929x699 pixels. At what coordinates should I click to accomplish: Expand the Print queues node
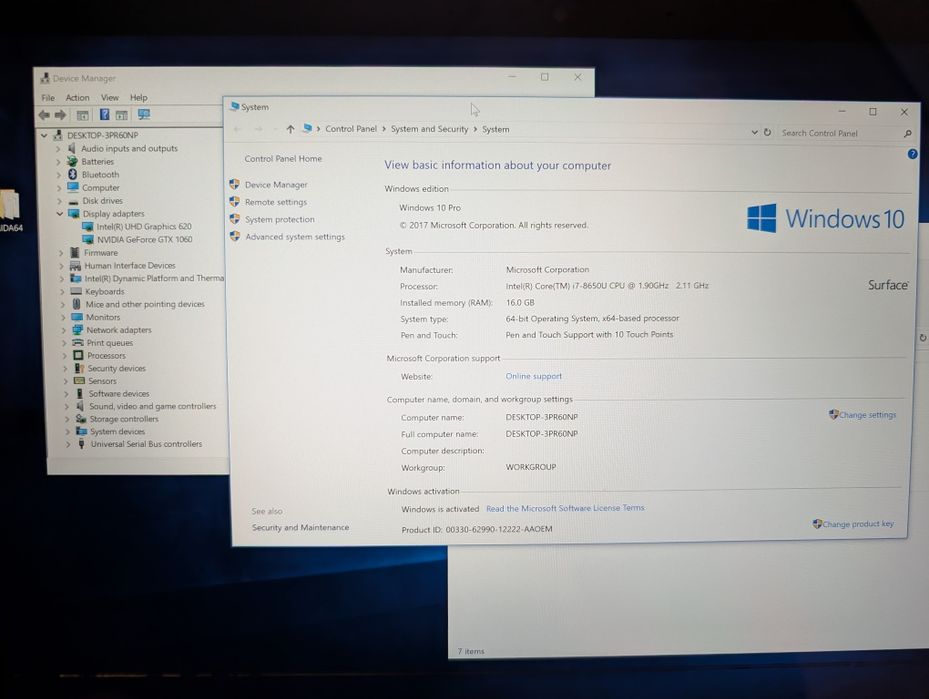point(64,342)
